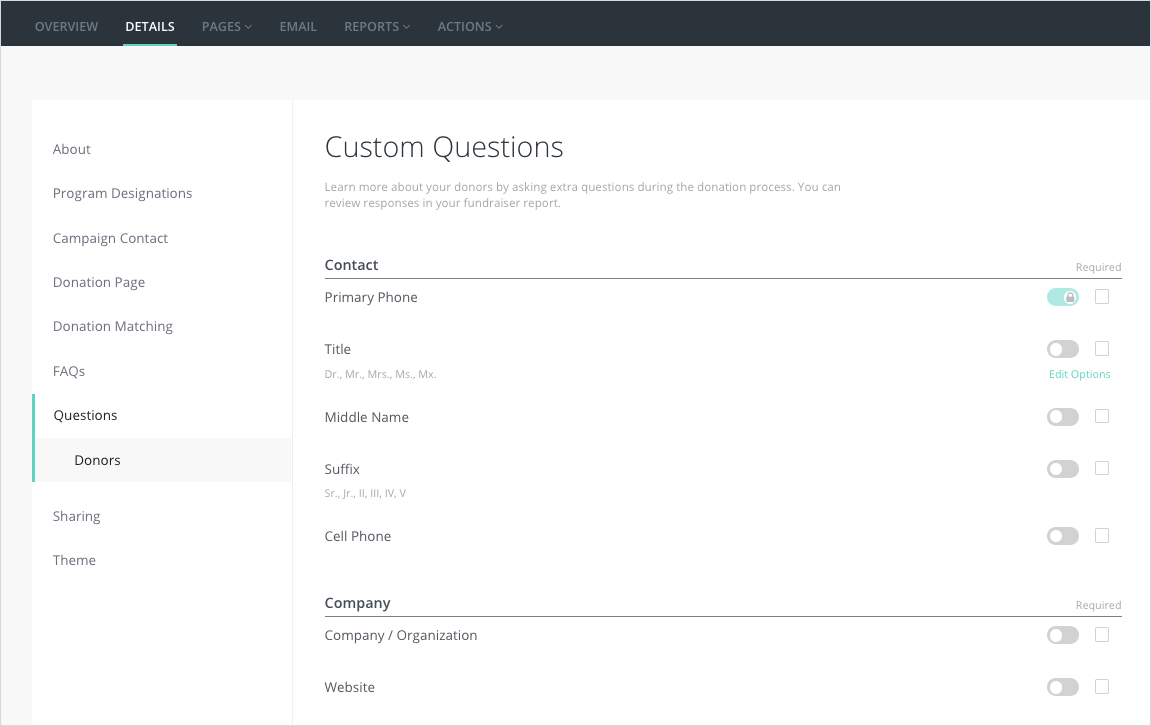Enable the Suffix field toggle

[x=1062, y=469]
